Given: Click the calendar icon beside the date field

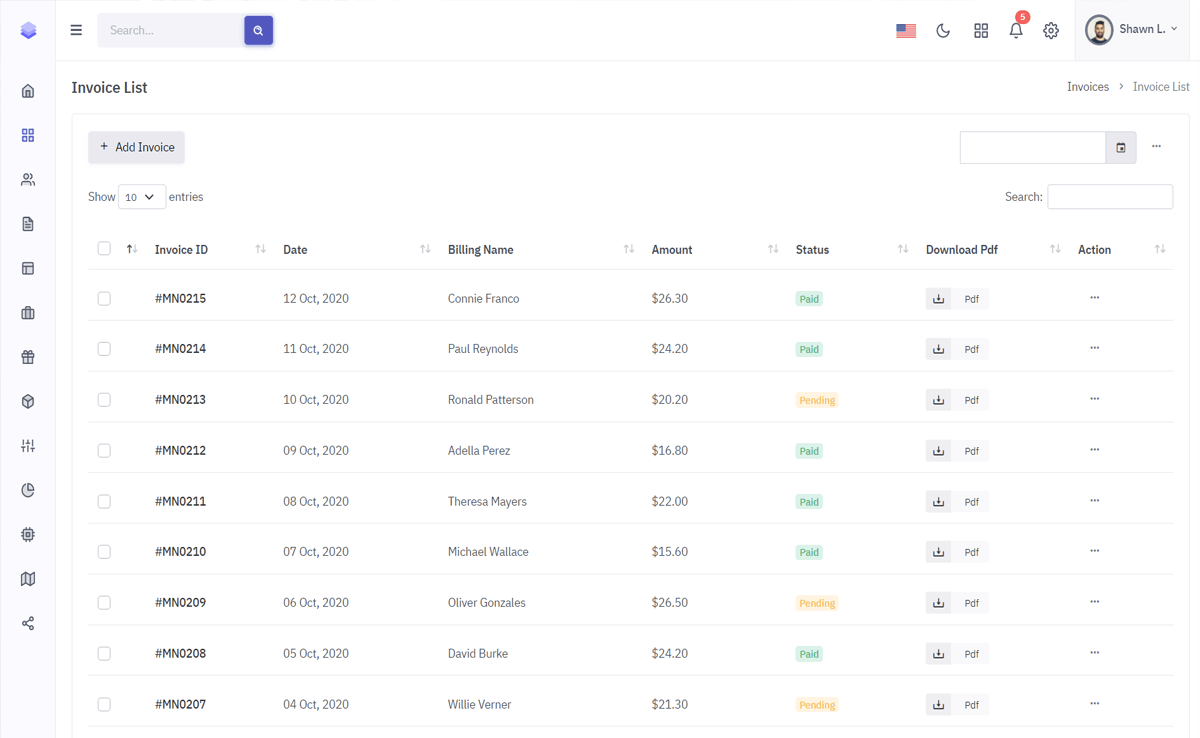Looking at the screenshot, I should click(1121, 148).
